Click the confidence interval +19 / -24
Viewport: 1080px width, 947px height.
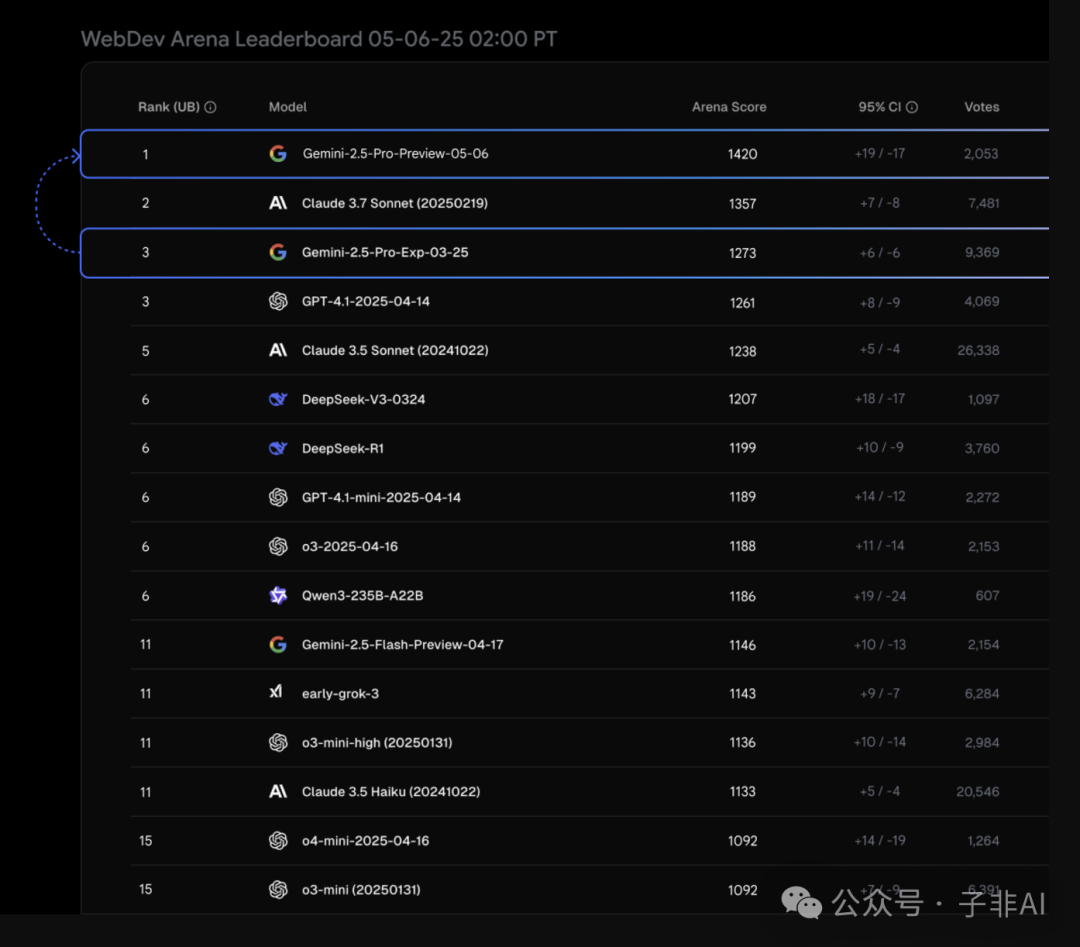click(880, 596)
